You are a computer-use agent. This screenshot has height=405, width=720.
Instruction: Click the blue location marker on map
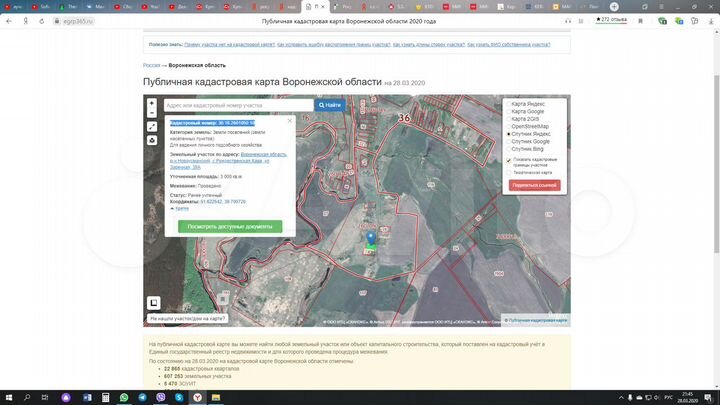click(371, 238)
